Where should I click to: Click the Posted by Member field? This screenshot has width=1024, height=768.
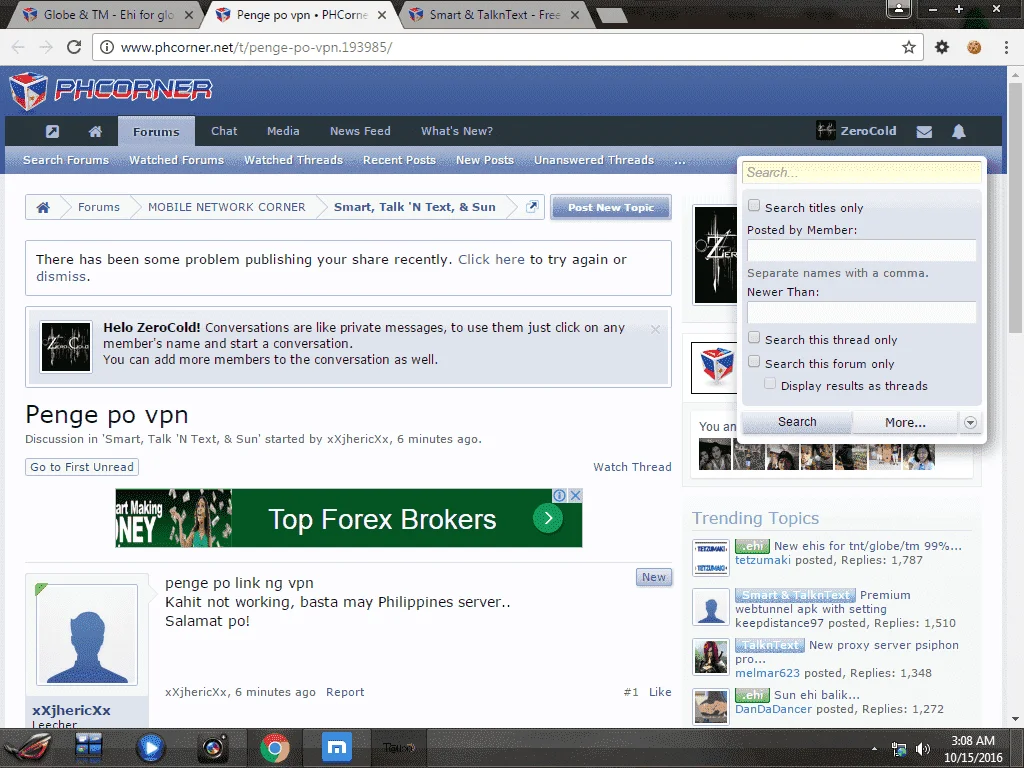click(861, 251)
